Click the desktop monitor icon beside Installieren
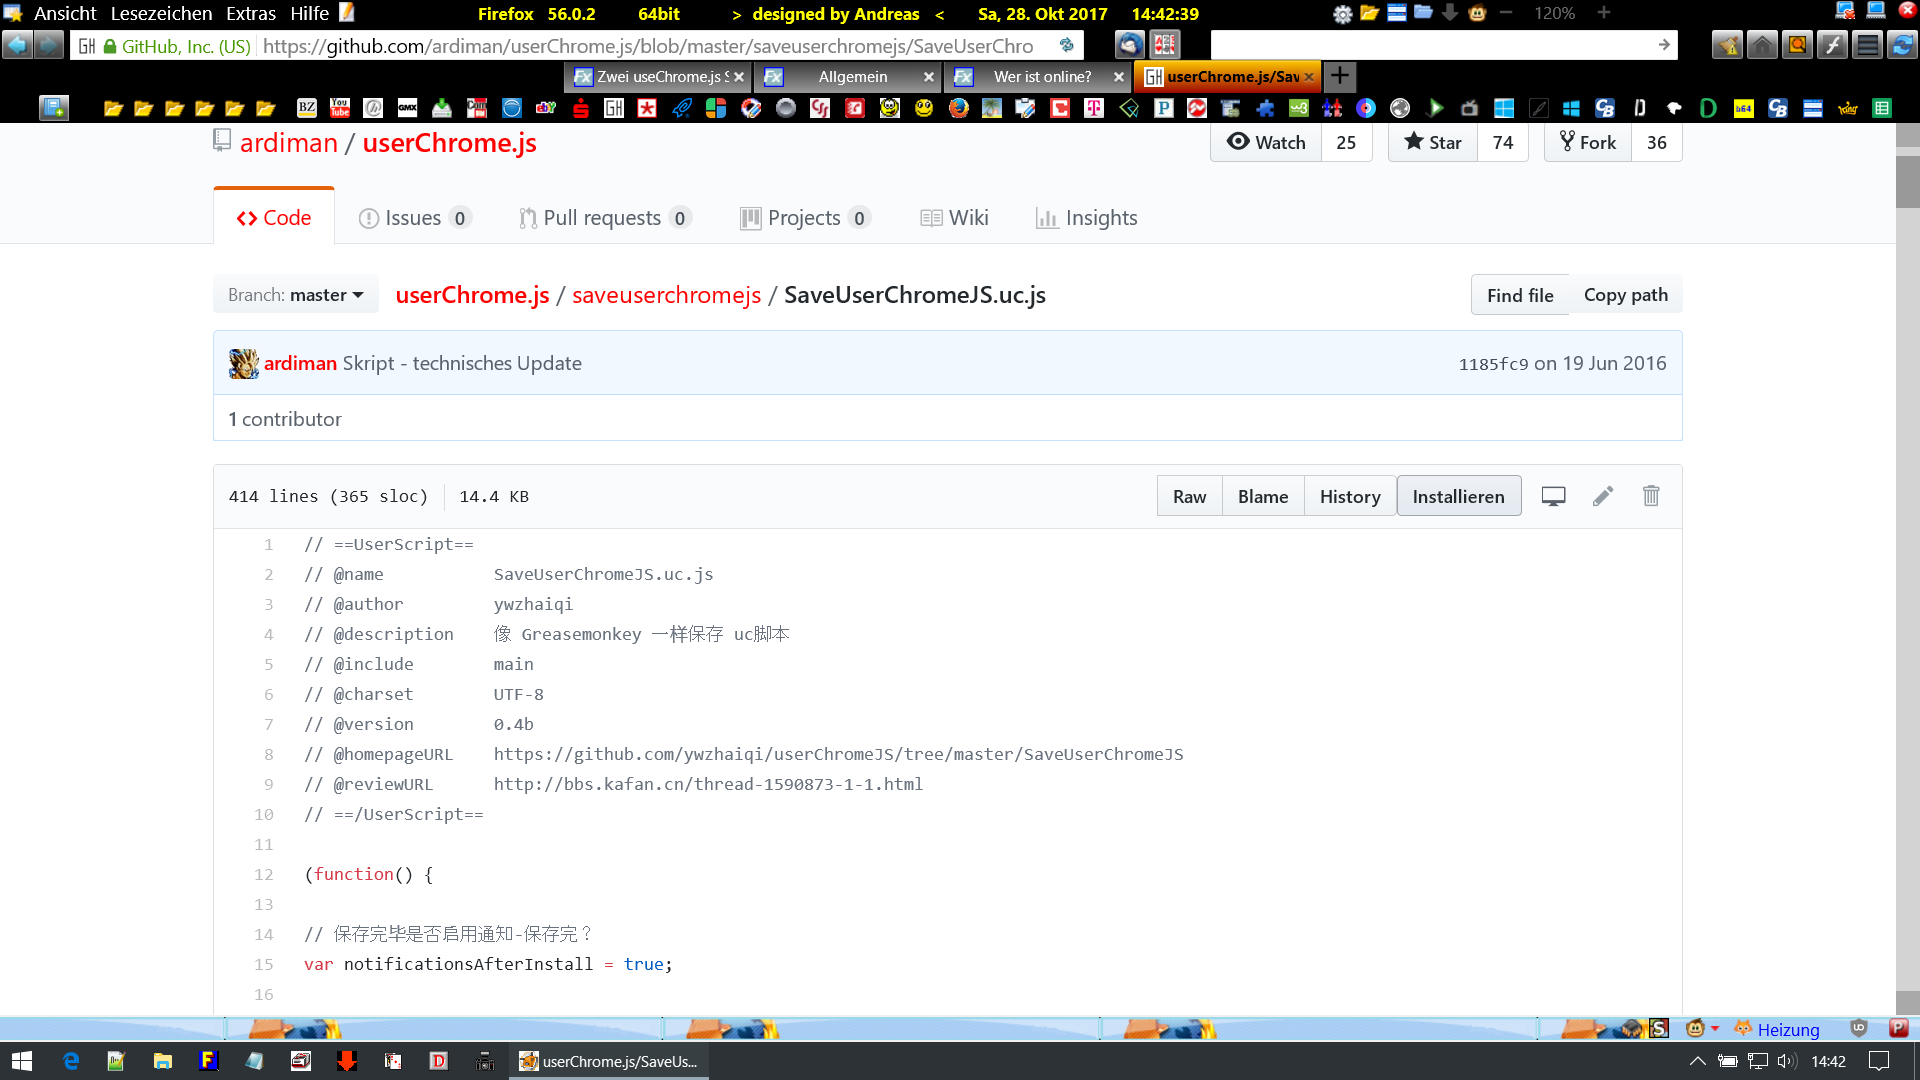1920x1080 pixels. 1553,496
